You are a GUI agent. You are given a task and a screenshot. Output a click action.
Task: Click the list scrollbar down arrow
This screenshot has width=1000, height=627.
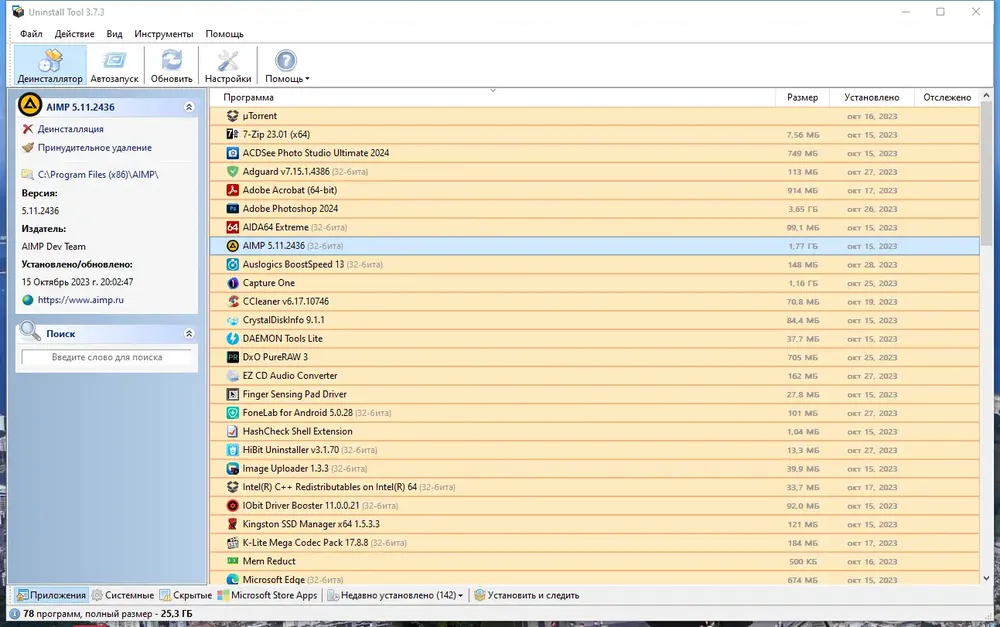click(x=986, y=579)
